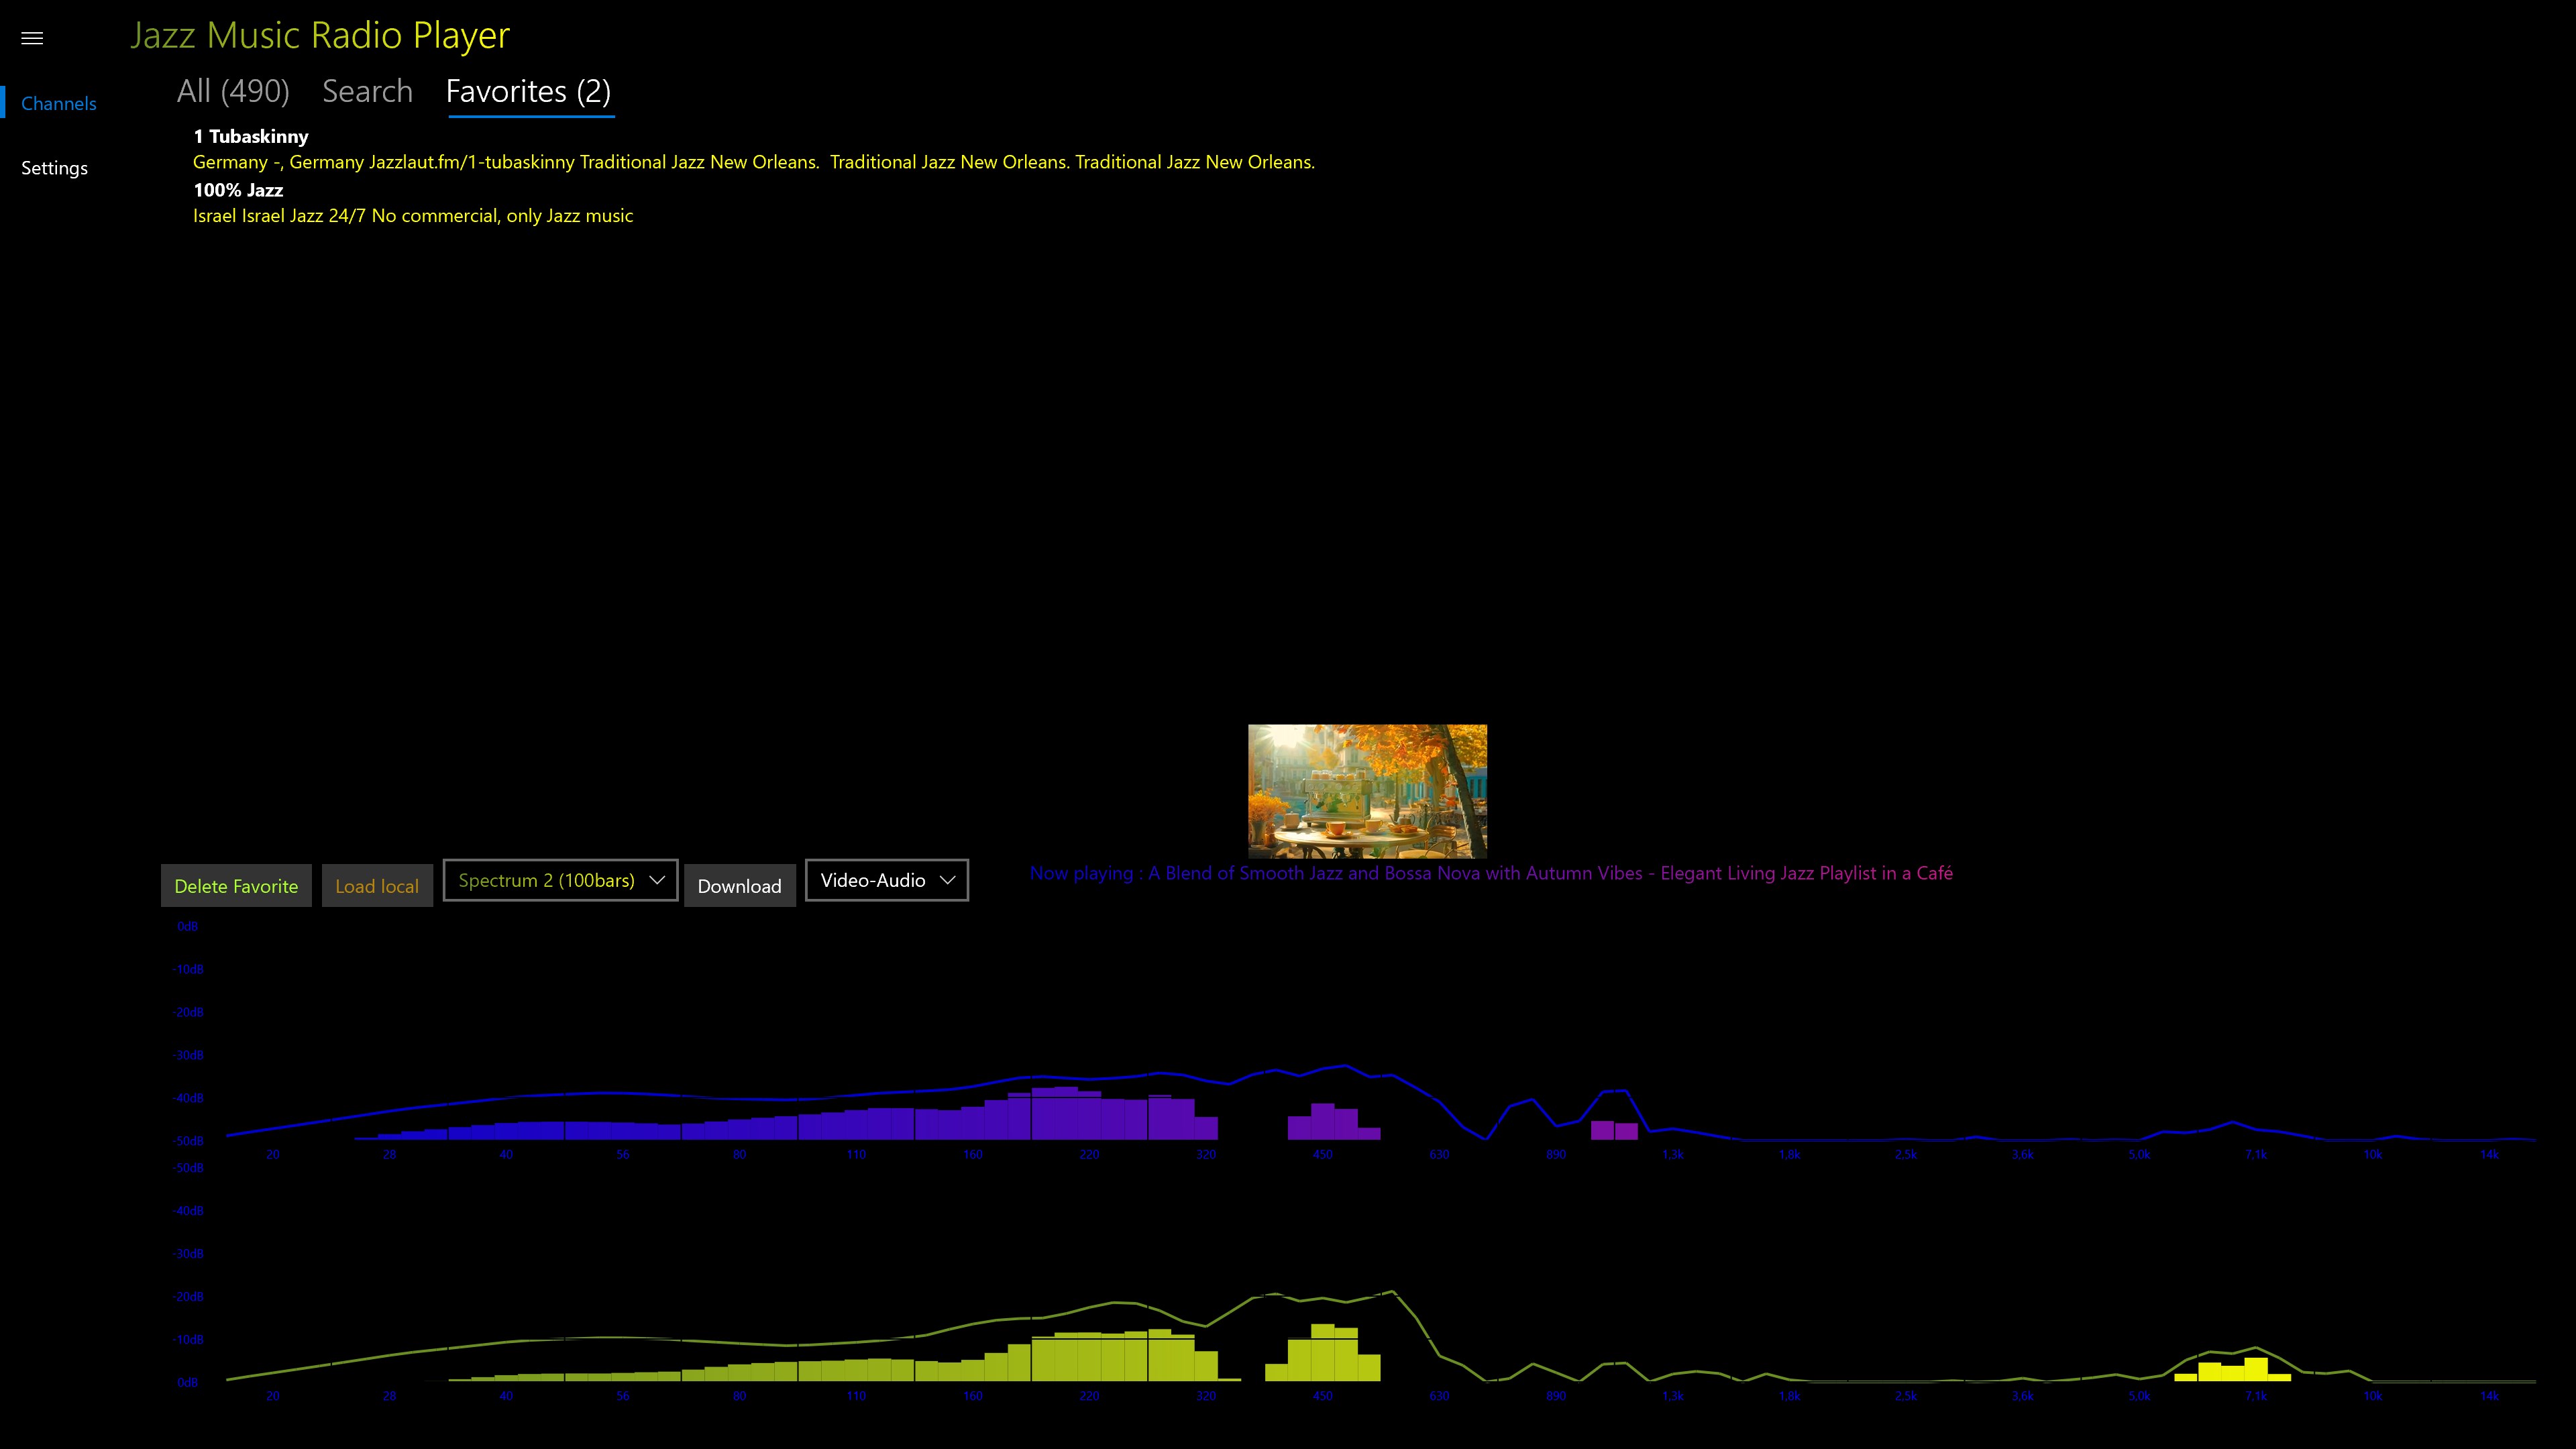Expand the Spectrum 2 (100bars) dropdown
Viewport: 2576px width, 1449px height.
pos(560,880)
